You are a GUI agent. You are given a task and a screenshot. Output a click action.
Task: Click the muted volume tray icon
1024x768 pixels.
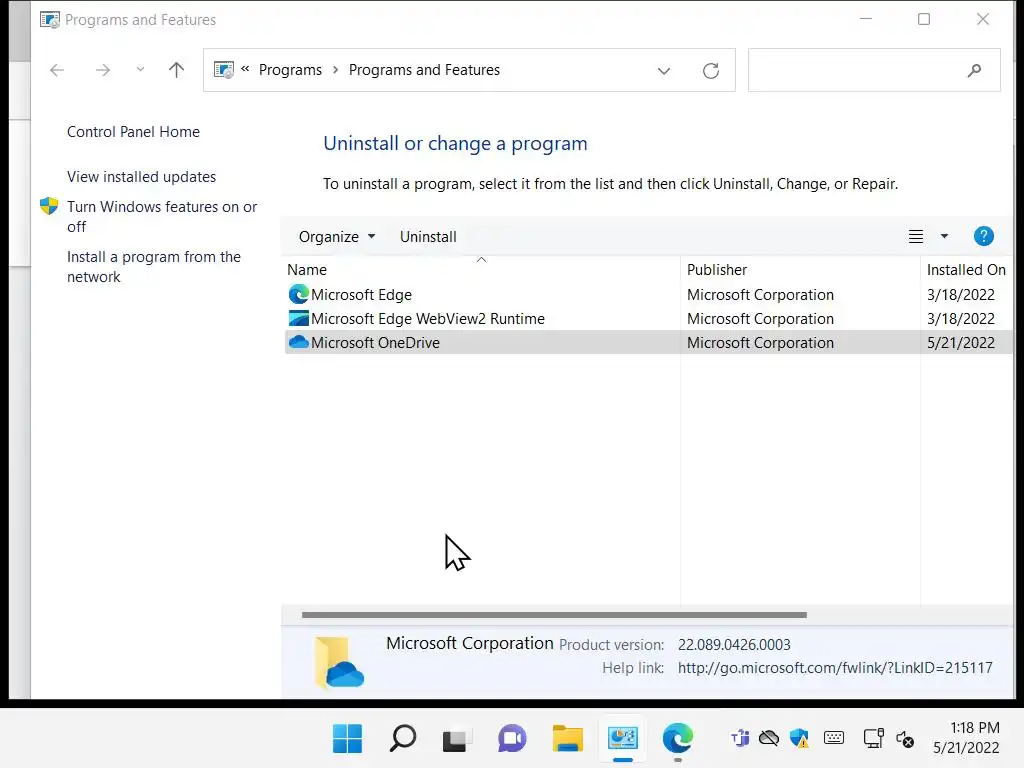904,739
